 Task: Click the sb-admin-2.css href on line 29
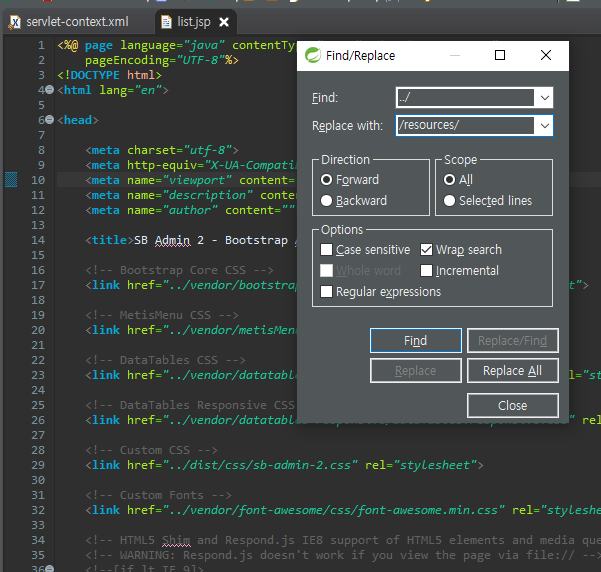tap(260, 465)
